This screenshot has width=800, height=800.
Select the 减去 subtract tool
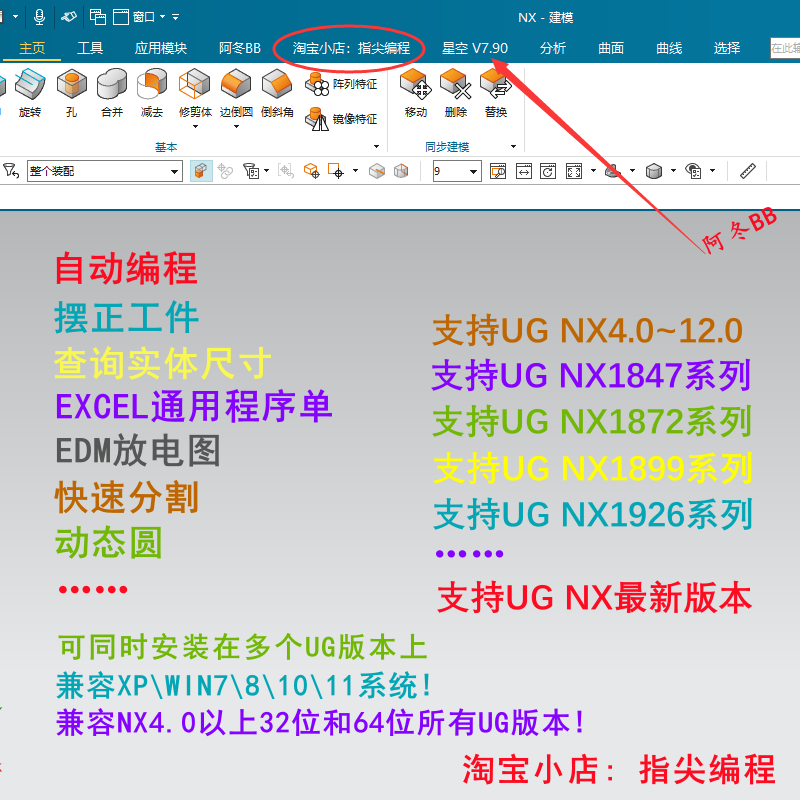coord(152,93)
